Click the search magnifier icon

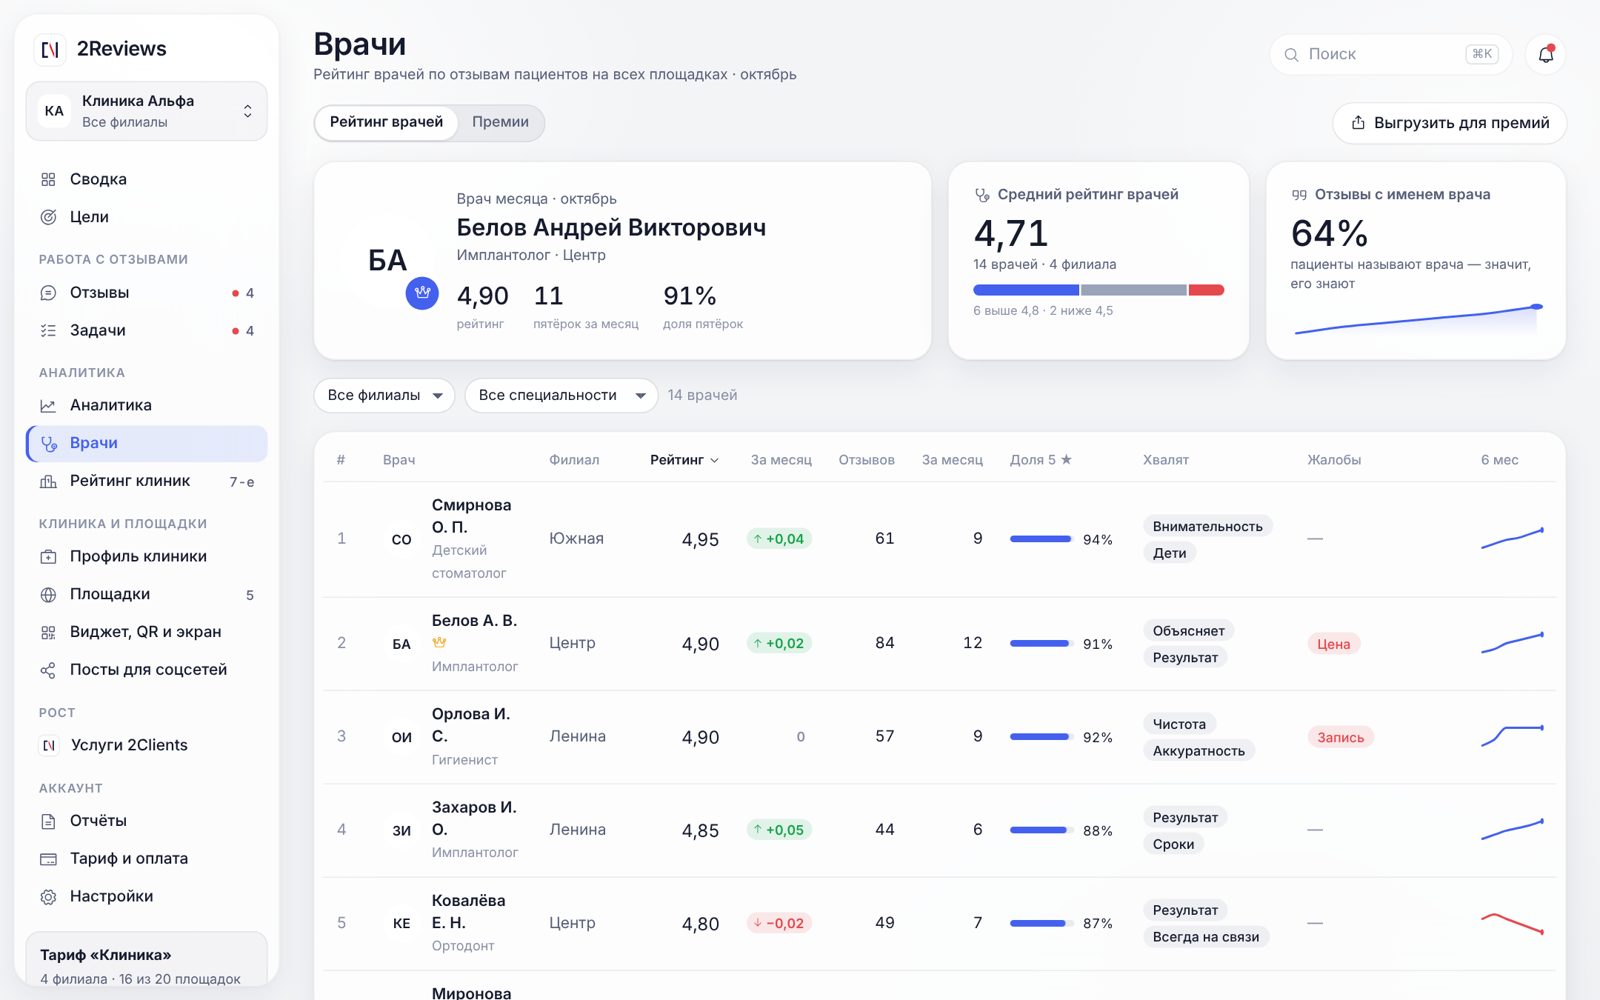coord(1292,55)
